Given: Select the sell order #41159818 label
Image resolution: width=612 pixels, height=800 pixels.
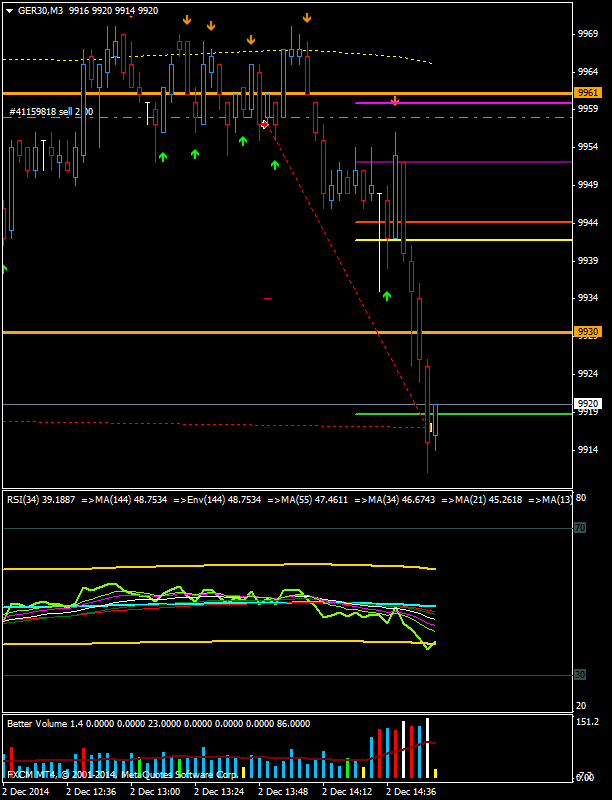Looking at the screenshot, I should (50, 112).
